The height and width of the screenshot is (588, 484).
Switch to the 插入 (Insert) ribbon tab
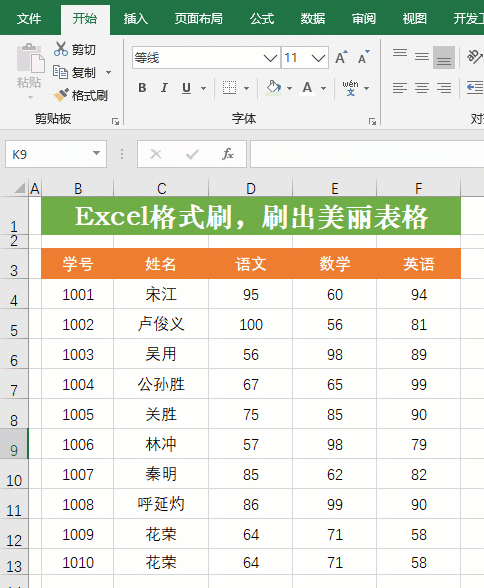pos(136,19)
